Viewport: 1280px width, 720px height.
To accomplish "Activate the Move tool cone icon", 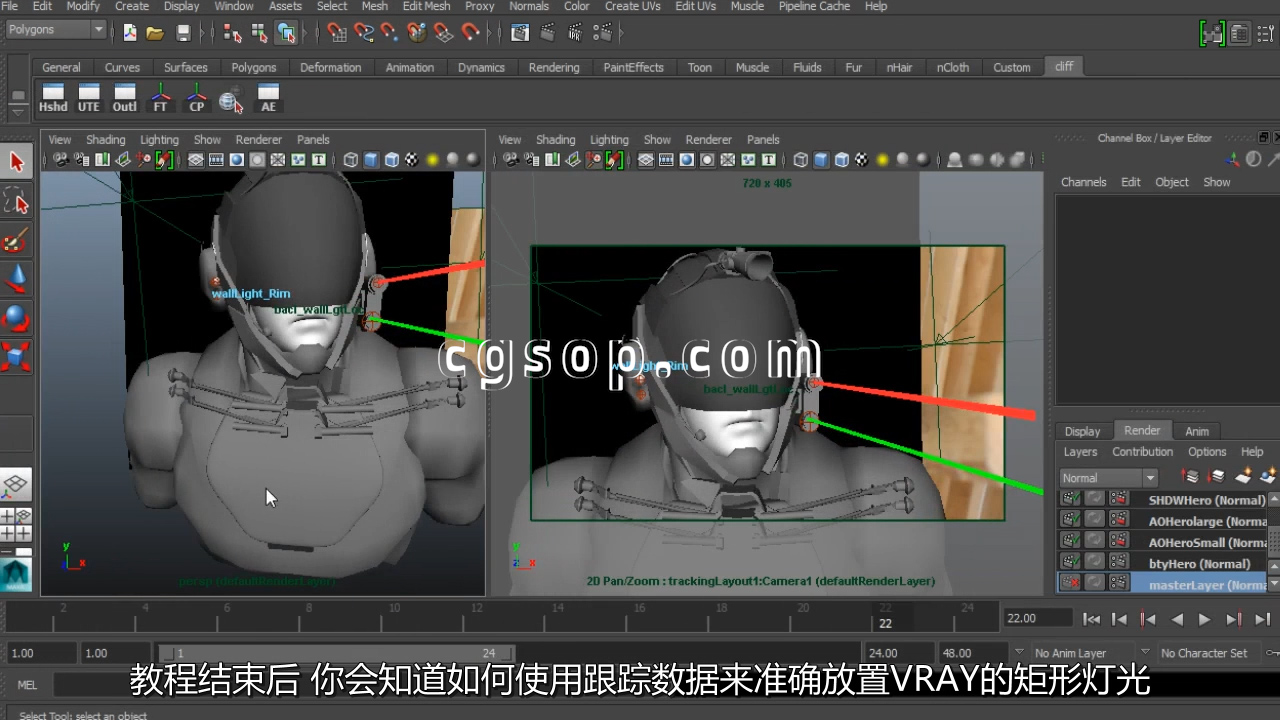I will coord(16,279).
